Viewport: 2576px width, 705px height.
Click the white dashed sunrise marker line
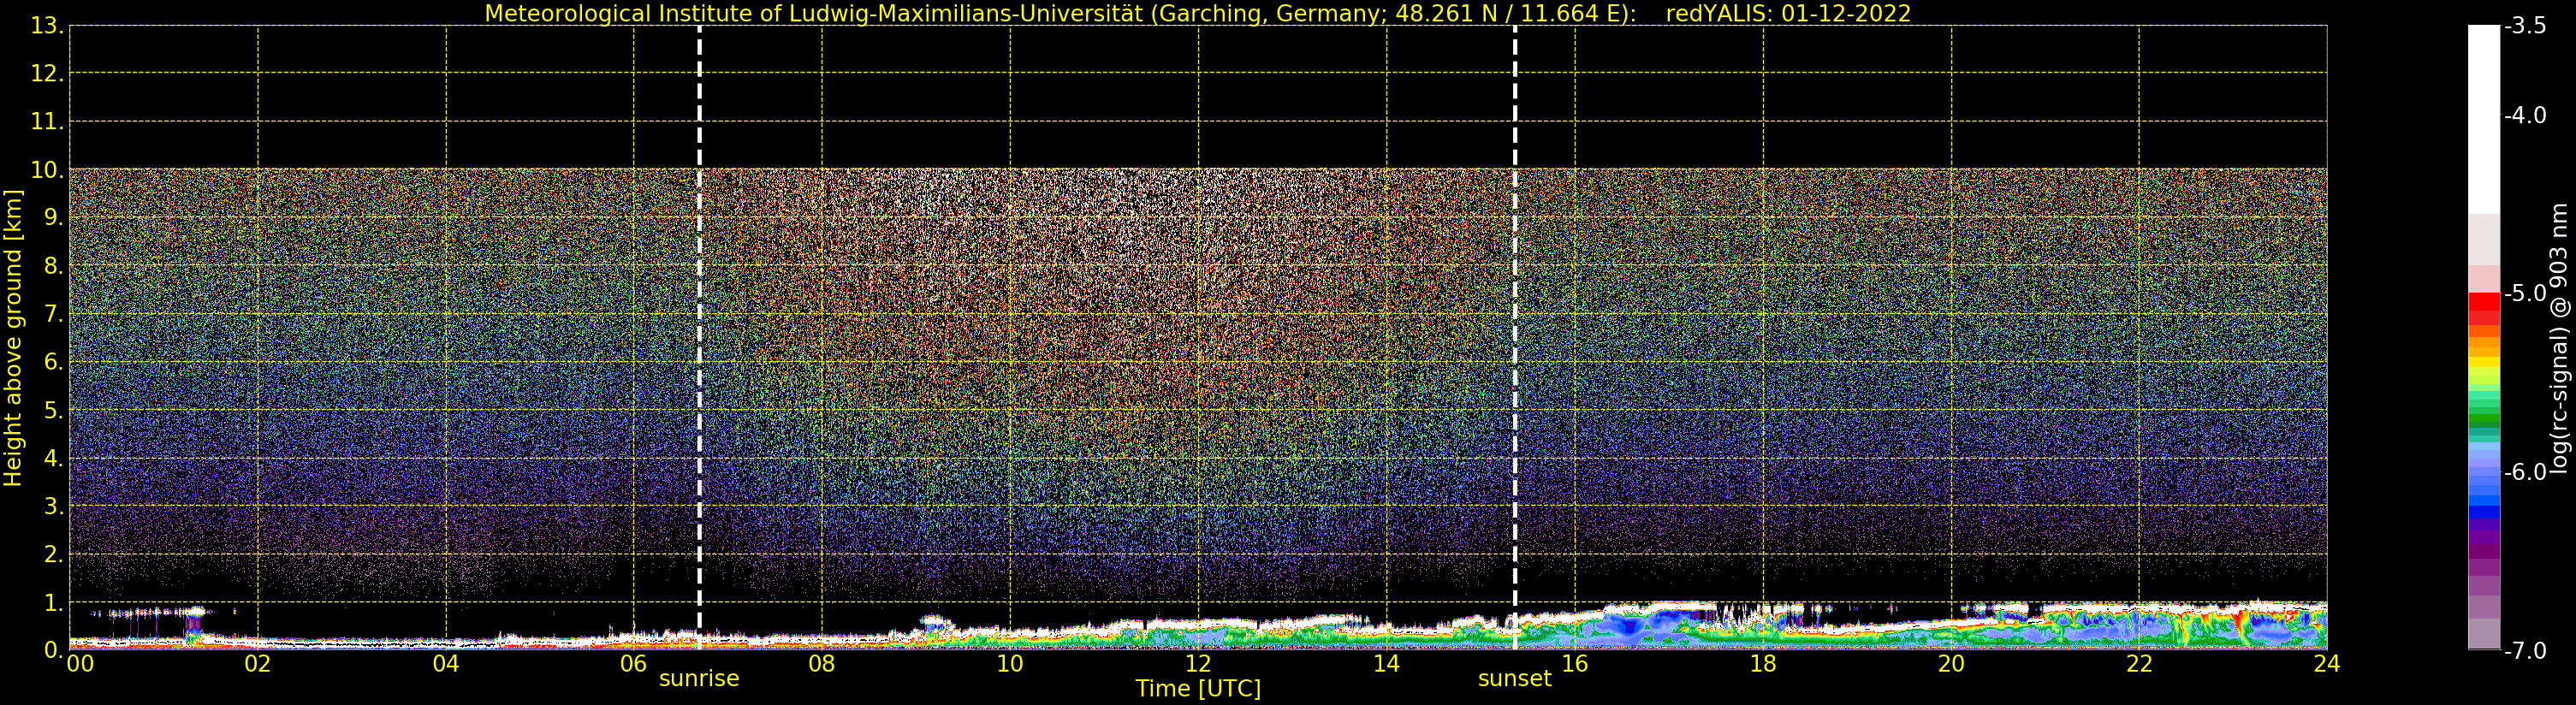tap(699, 338)
